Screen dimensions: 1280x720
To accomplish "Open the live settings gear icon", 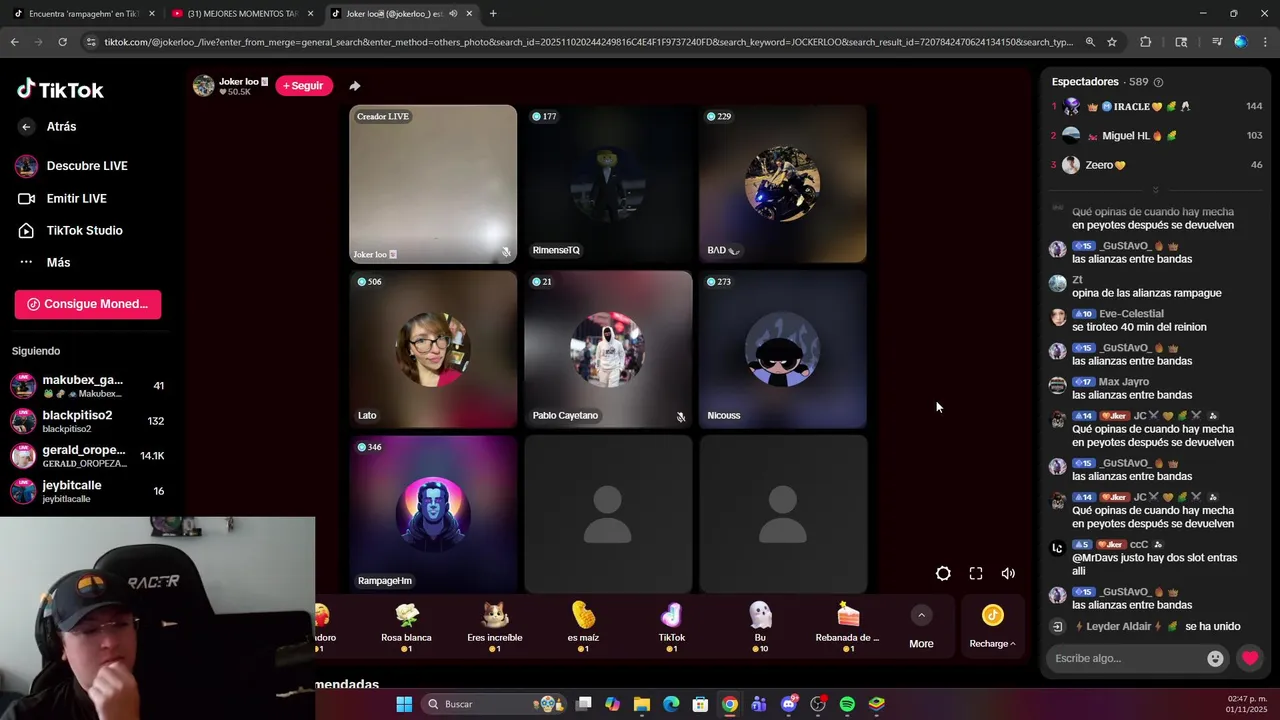I will point(943,573).
